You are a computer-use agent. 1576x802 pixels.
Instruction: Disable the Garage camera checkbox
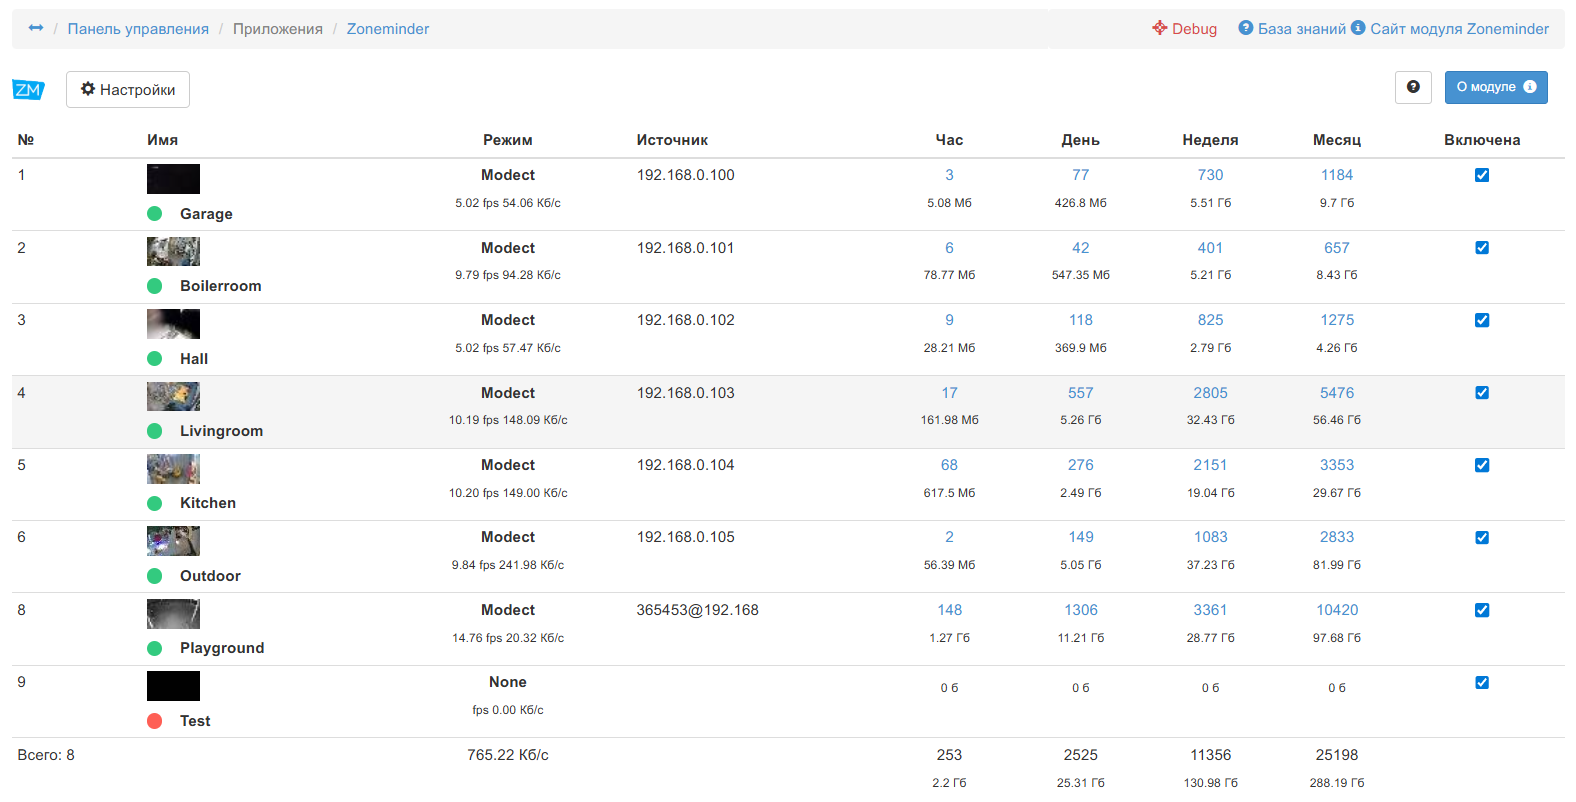pos(1481,175)
